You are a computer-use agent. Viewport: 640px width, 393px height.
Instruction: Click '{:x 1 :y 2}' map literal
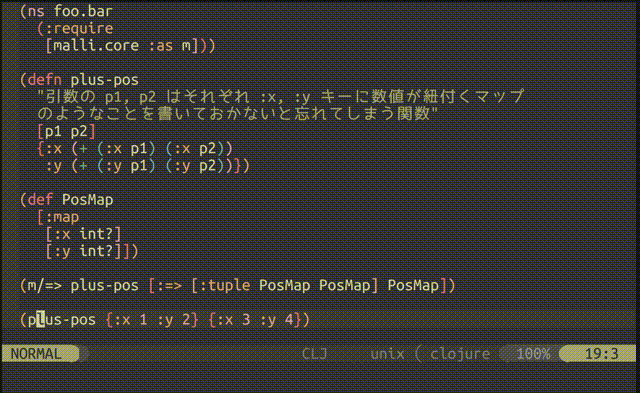[x=152, y=320]
